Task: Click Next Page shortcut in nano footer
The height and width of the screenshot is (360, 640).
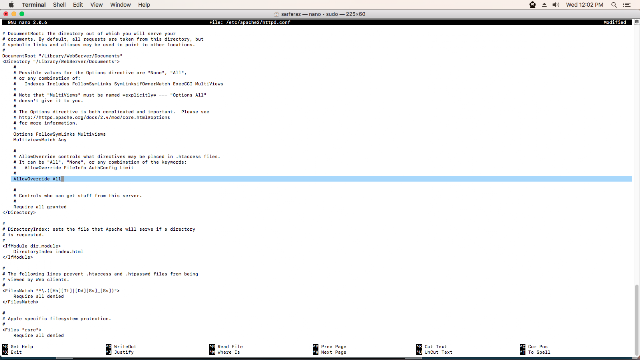Action: [330, 352]
